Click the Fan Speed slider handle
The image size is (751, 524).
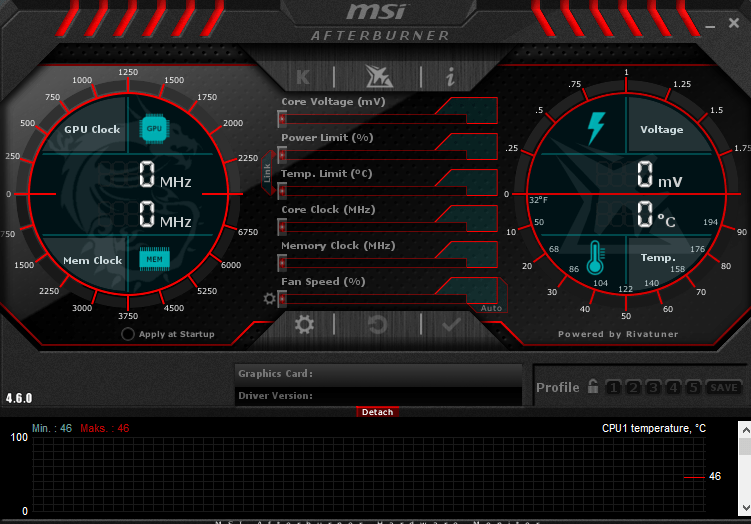[x=282, y=299]
